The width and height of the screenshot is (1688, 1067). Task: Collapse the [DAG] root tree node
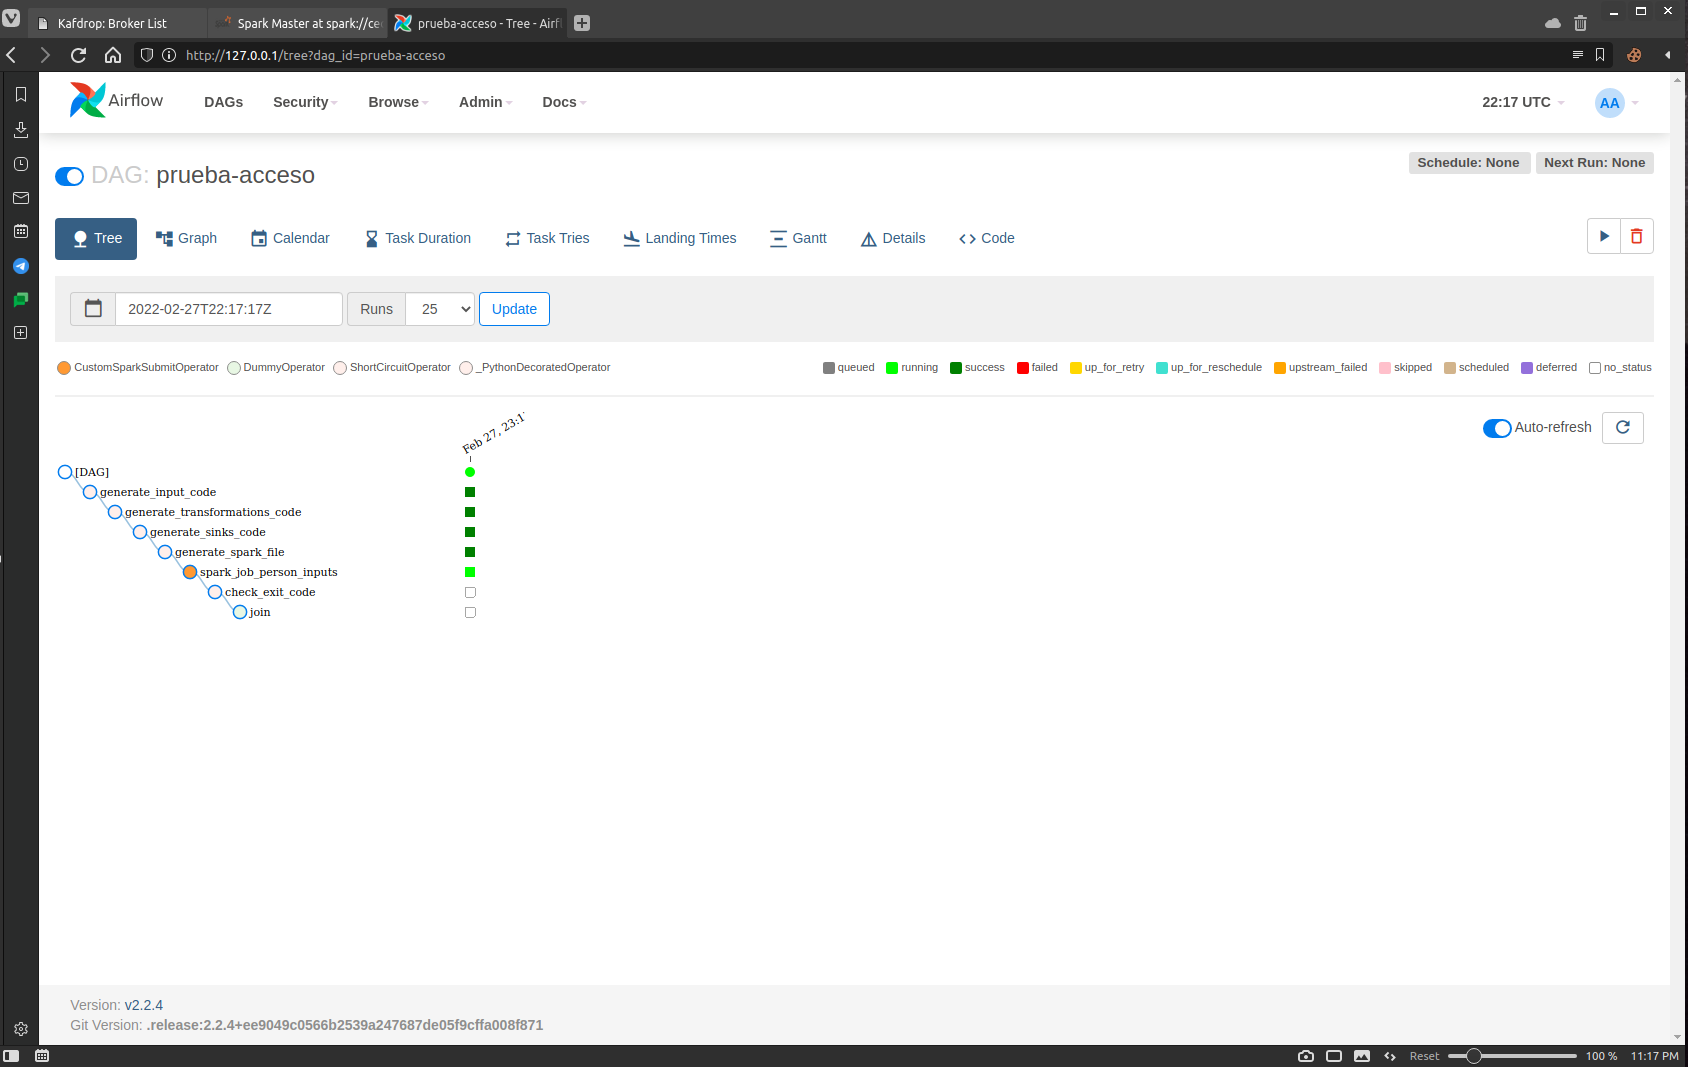[65, 472]
